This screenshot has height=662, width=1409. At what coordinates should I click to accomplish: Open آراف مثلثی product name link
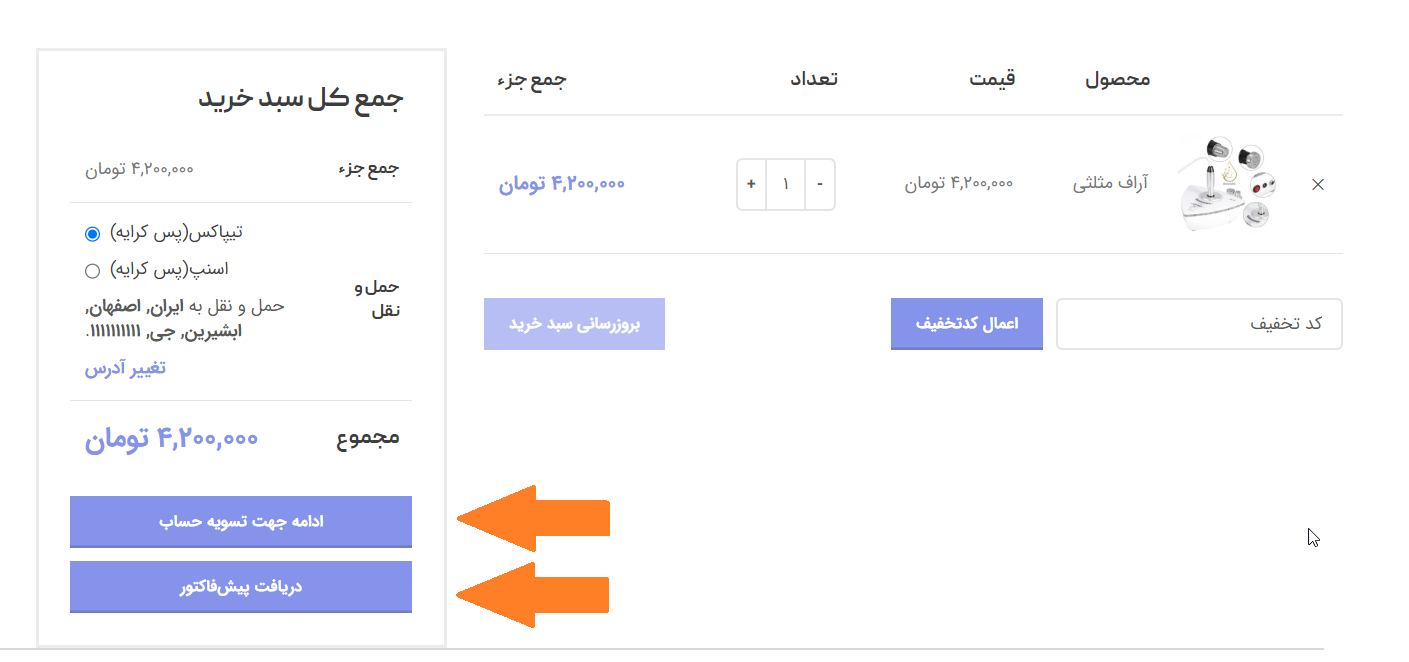coord(1110,184)
